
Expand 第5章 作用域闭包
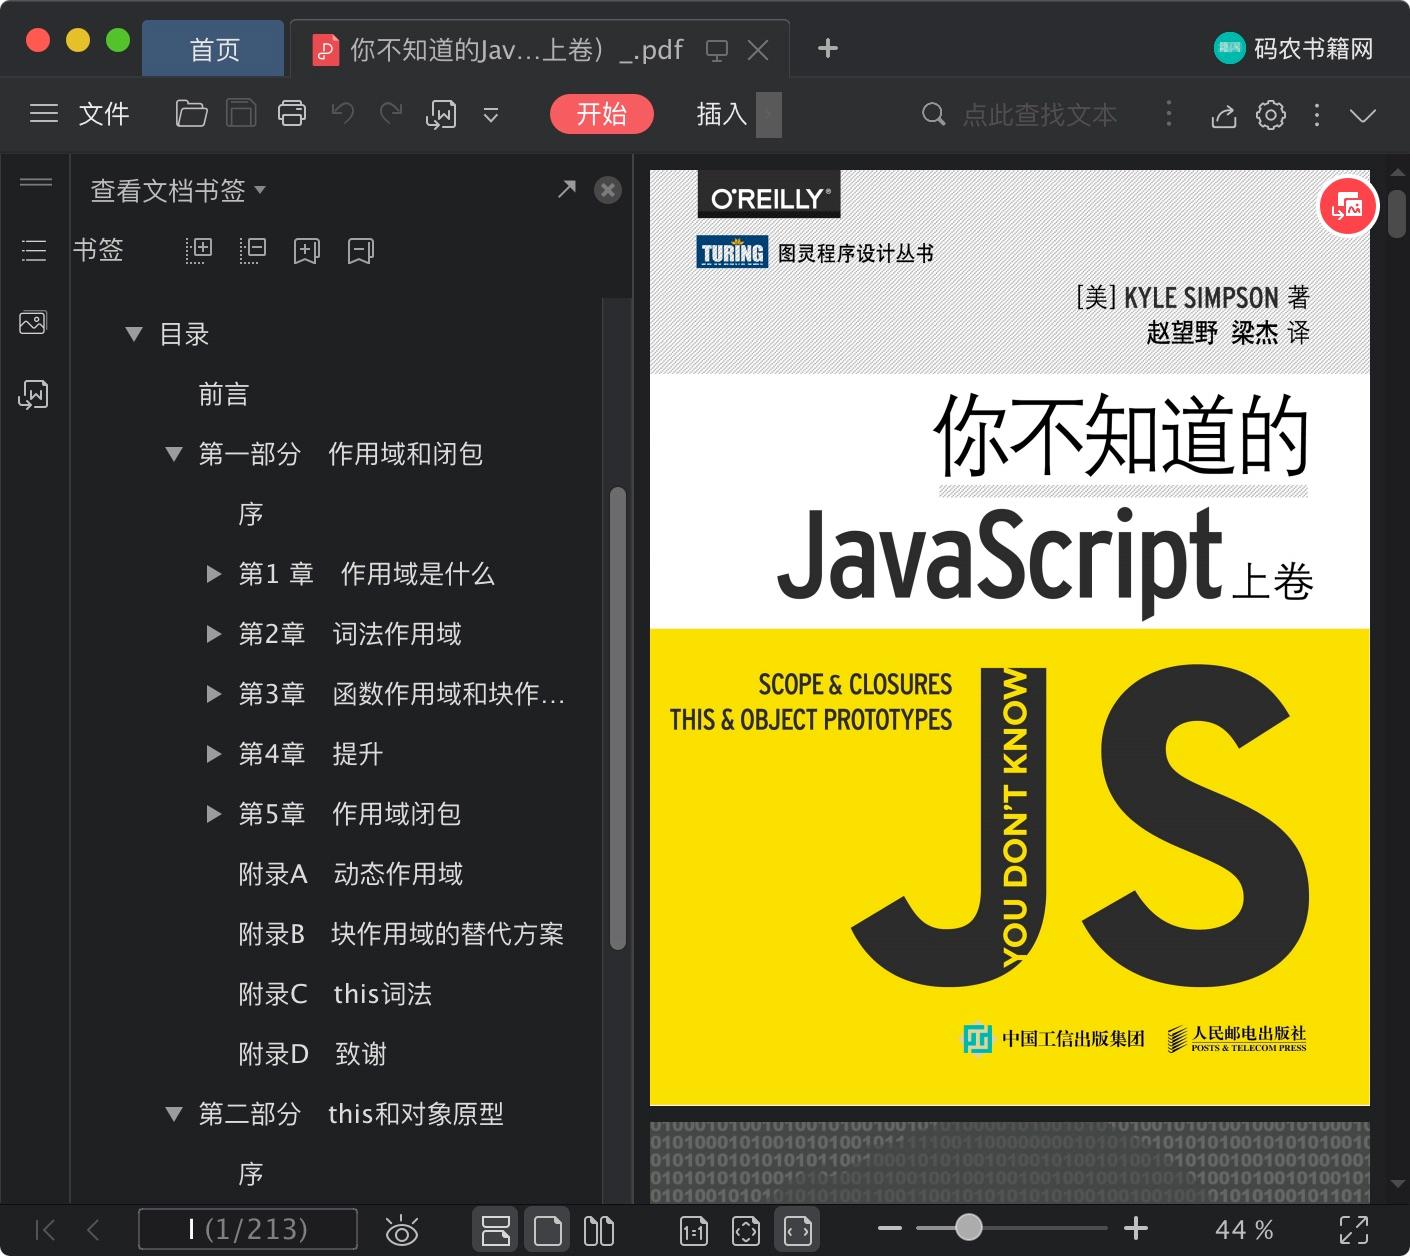pos(213,814)
